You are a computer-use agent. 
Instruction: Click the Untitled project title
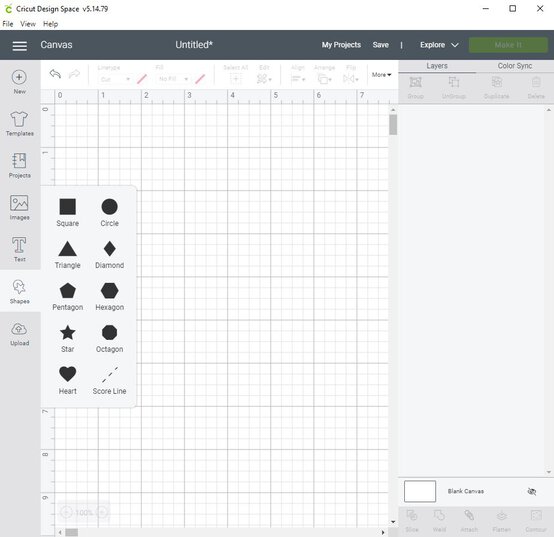pyautogui.click(x=194, y=45)
